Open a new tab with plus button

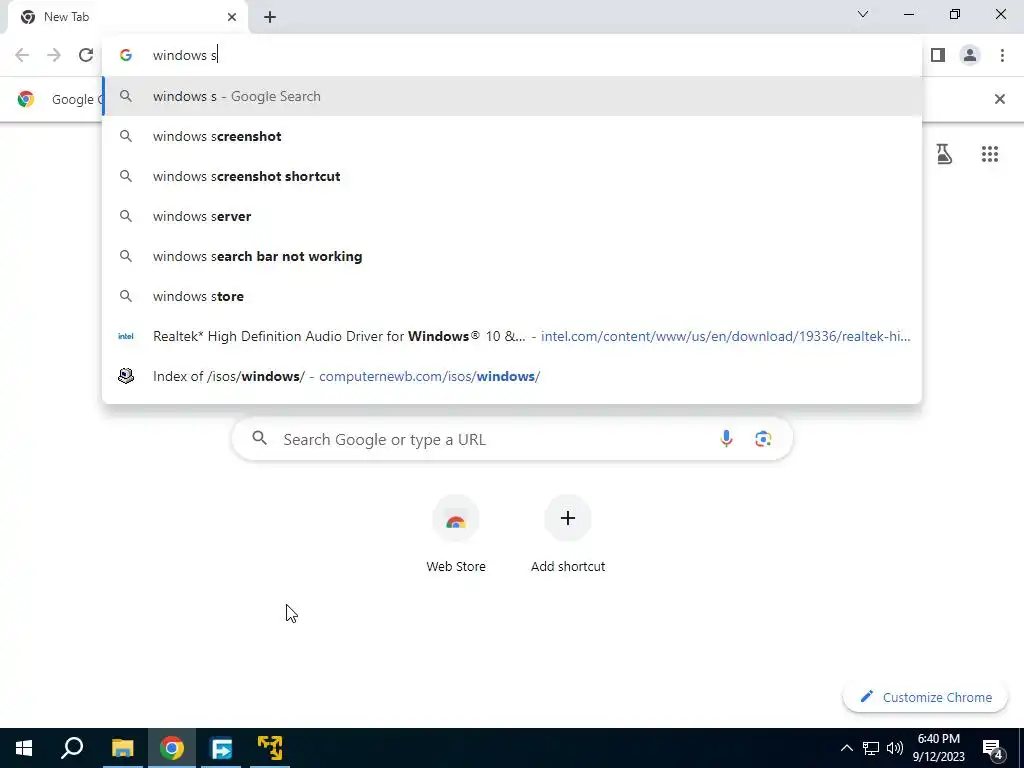pyautogui.click(x=270, y=18)
